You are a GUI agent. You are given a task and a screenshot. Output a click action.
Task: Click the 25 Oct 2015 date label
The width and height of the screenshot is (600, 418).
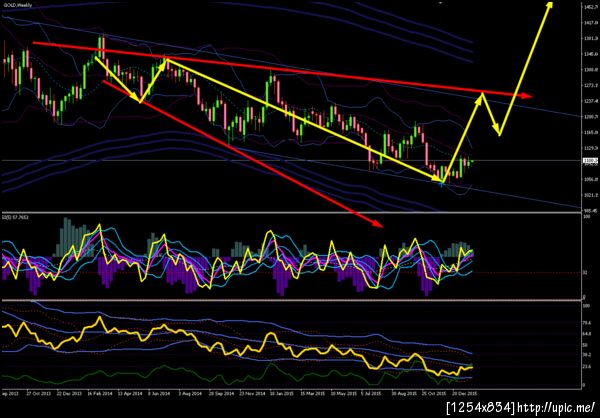(434, 393)
